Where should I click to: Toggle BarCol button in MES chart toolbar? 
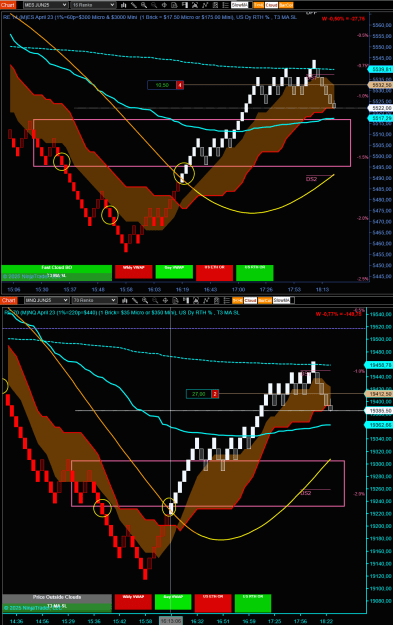pos(286,5)
